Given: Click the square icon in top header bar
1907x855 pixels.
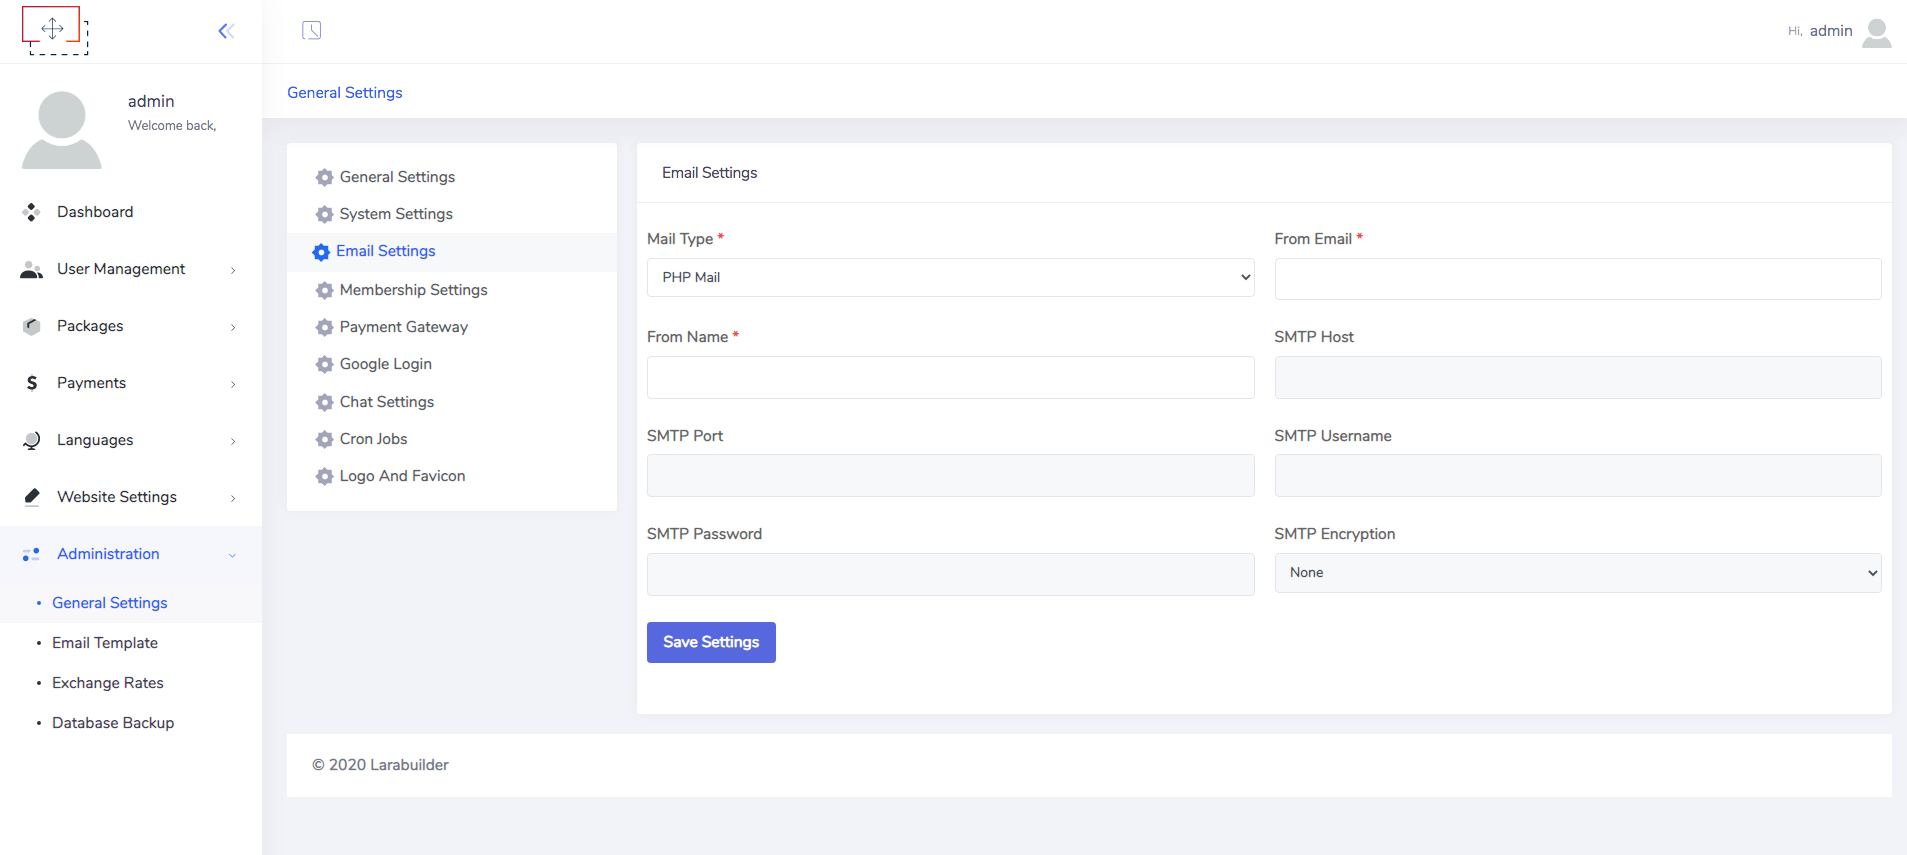Looking at the screenshot, I should tap(312, 30).
